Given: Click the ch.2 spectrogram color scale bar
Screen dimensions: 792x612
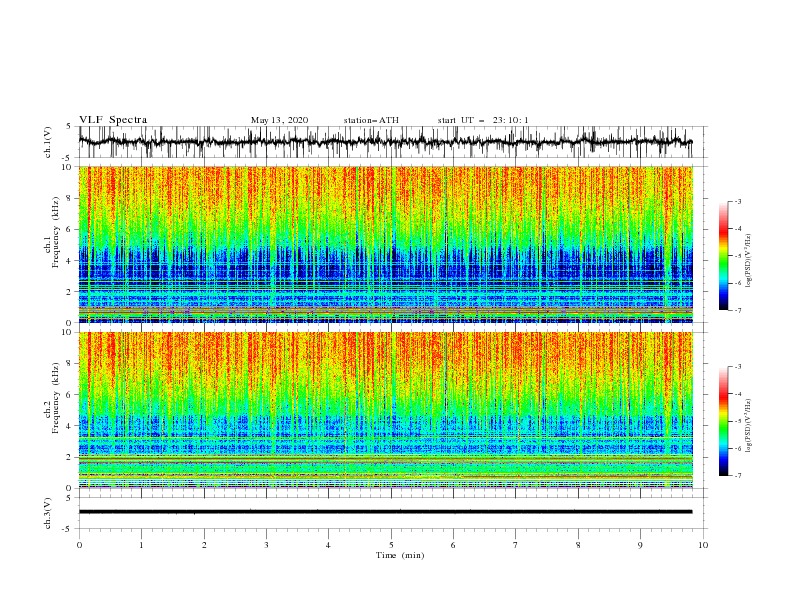Looking at the screenshot, I should pos(724,421).
